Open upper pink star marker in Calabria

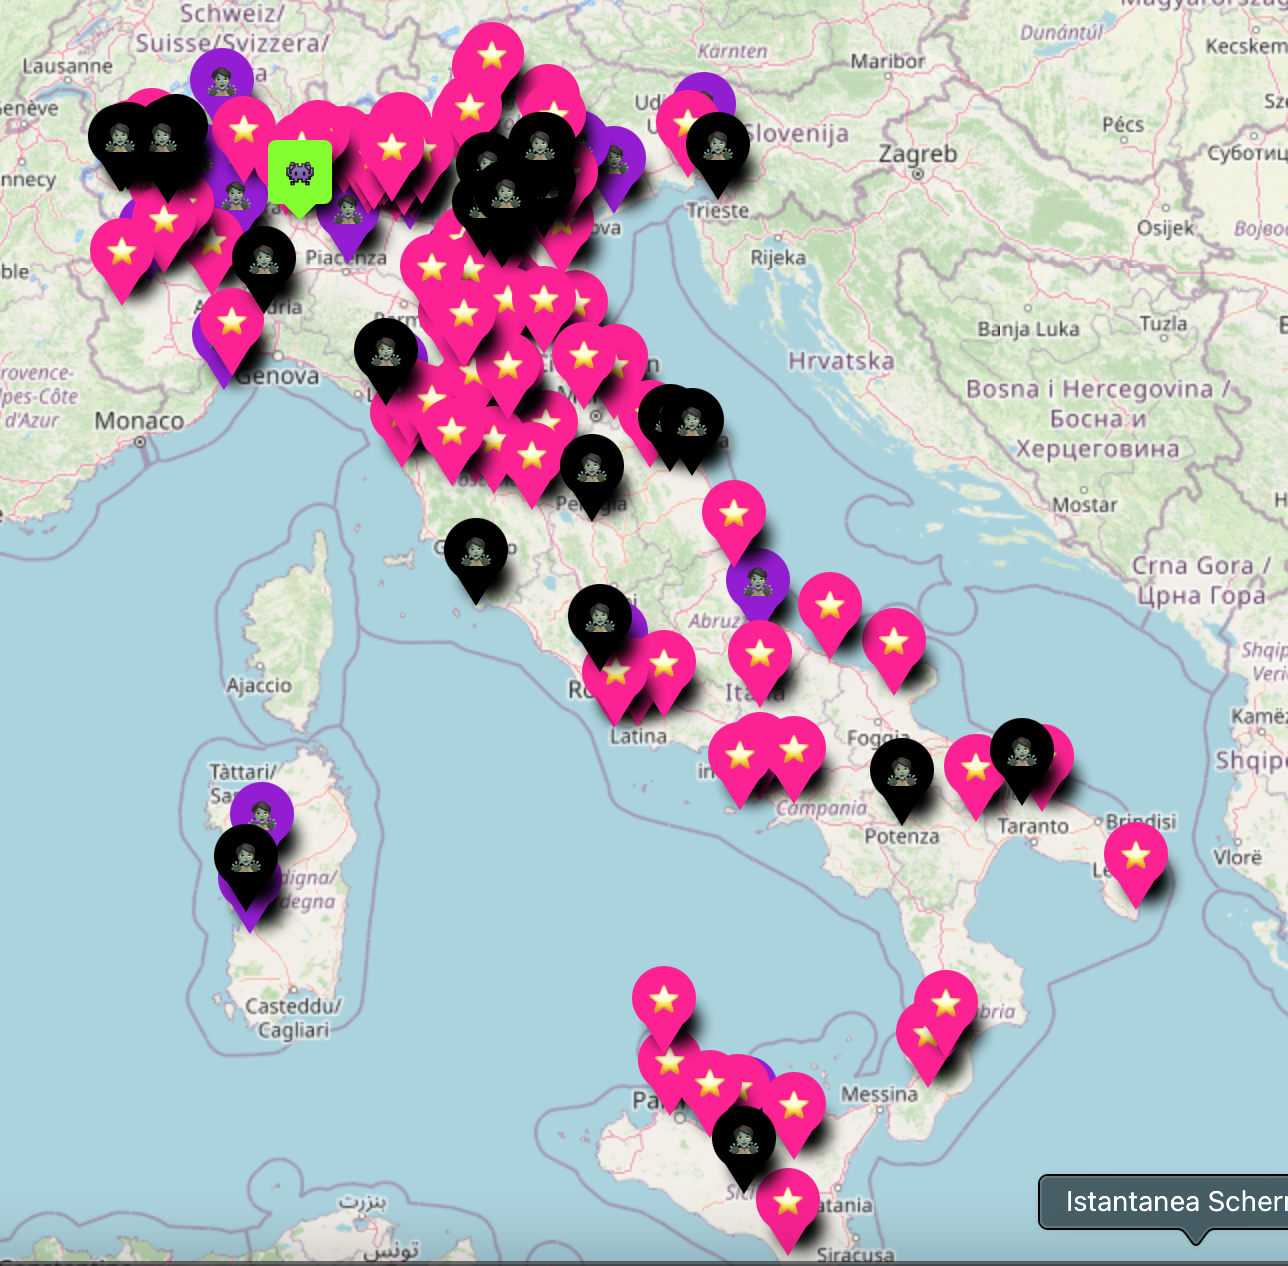click(x=945, y=1003)
